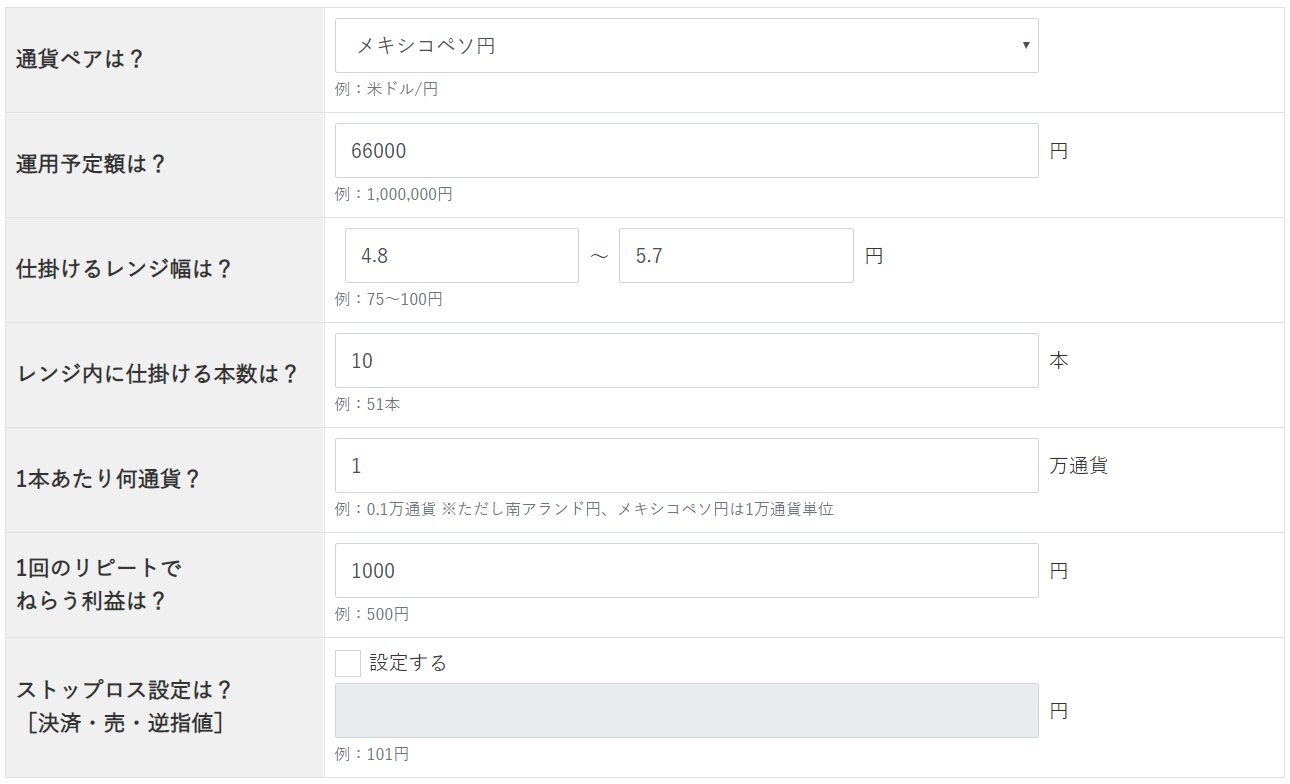
Task: Focus the 本数 field containing 10
Action: click(686, 361)
